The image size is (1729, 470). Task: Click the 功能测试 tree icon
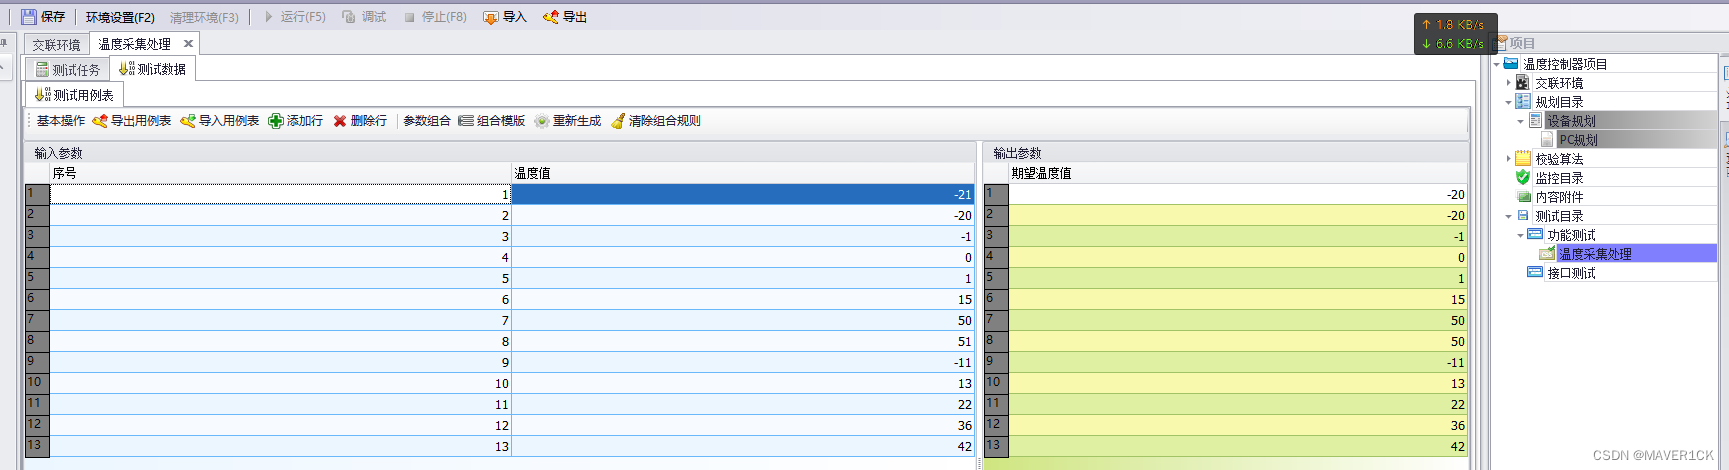click(x=1535, y=235)
